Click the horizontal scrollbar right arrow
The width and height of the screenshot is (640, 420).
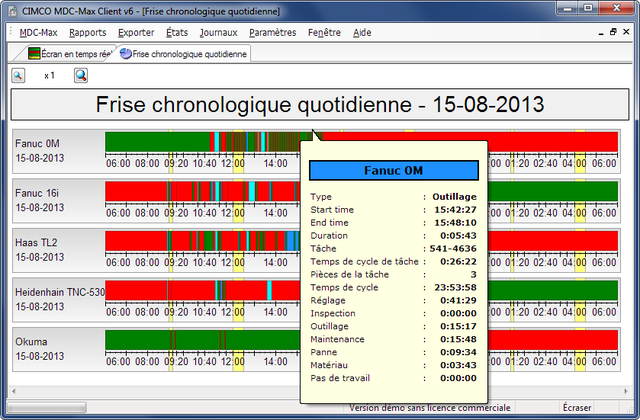coord(626,391)
